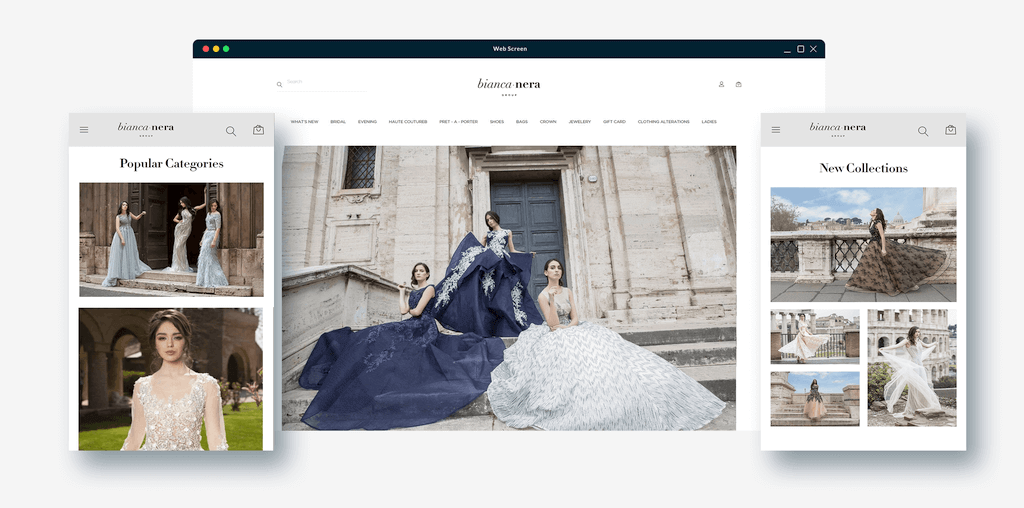Click the bianca nera logo in the web screen
Screen dimensions: 1024x508
click(509, 86)
